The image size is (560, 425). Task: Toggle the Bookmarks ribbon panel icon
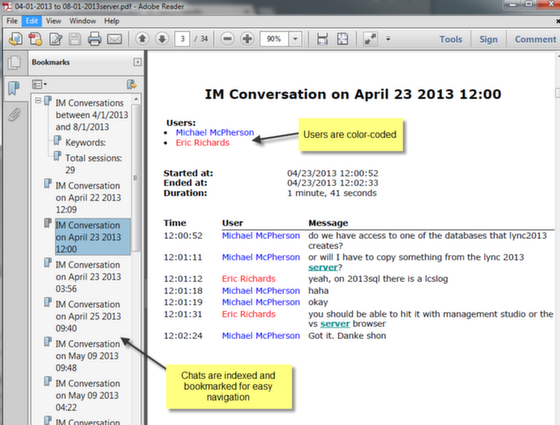click(x=14, y=88)
